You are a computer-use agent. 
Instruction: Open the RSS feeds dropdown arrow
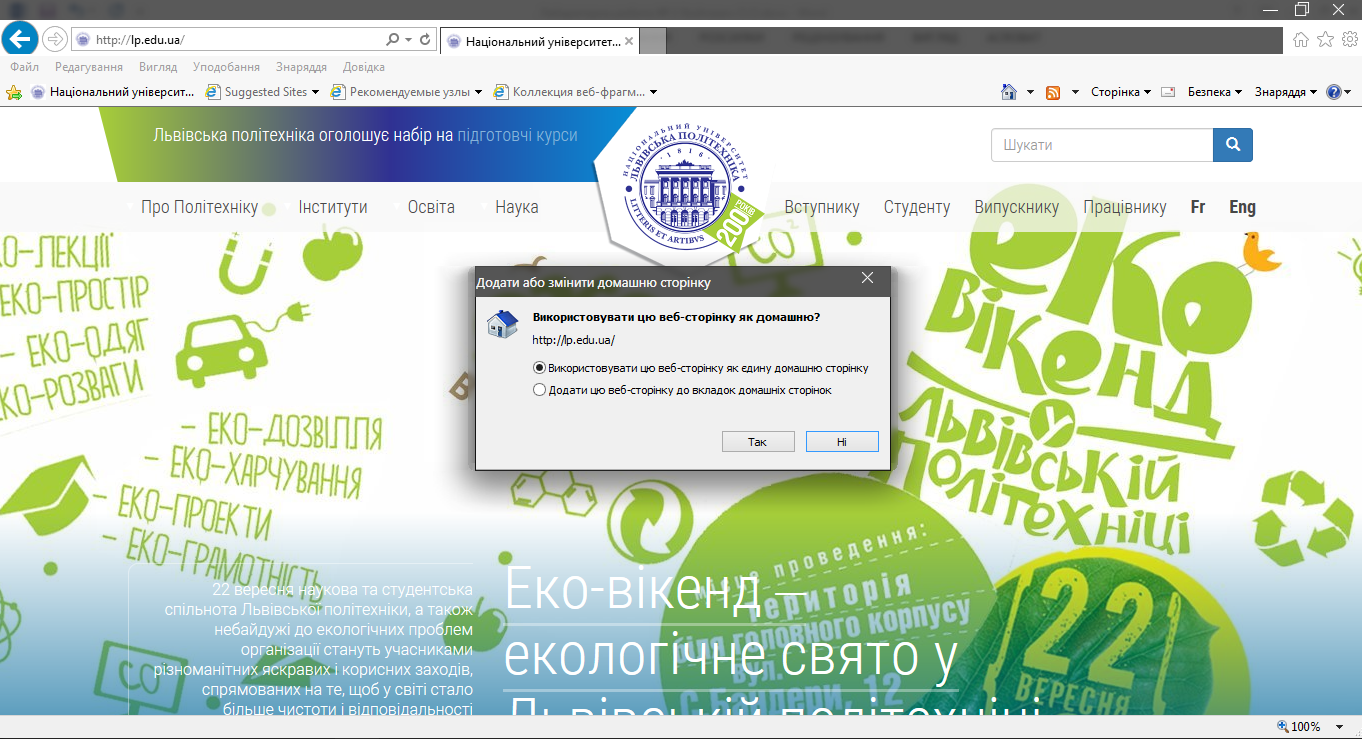1075,92
